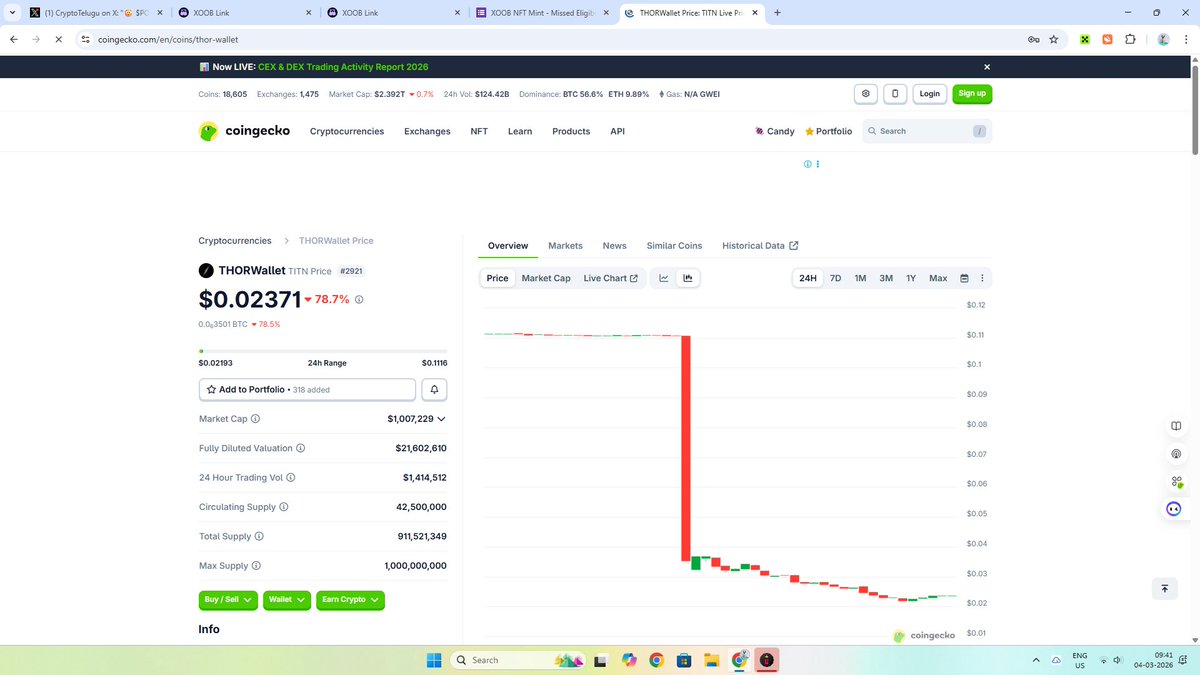Click Market Cap info icon
1200x675 pixels.
point(255,419)
